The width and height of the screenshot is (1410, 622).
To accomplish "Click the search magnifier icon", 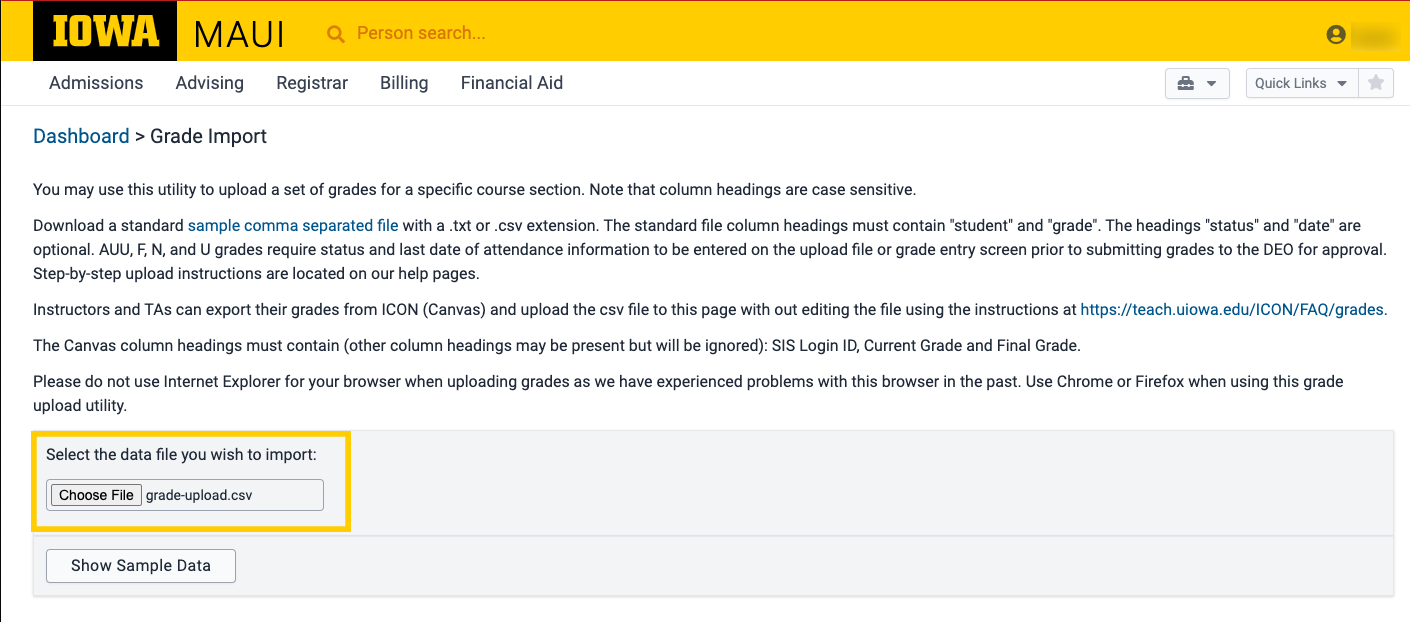I will coord(336,34).
